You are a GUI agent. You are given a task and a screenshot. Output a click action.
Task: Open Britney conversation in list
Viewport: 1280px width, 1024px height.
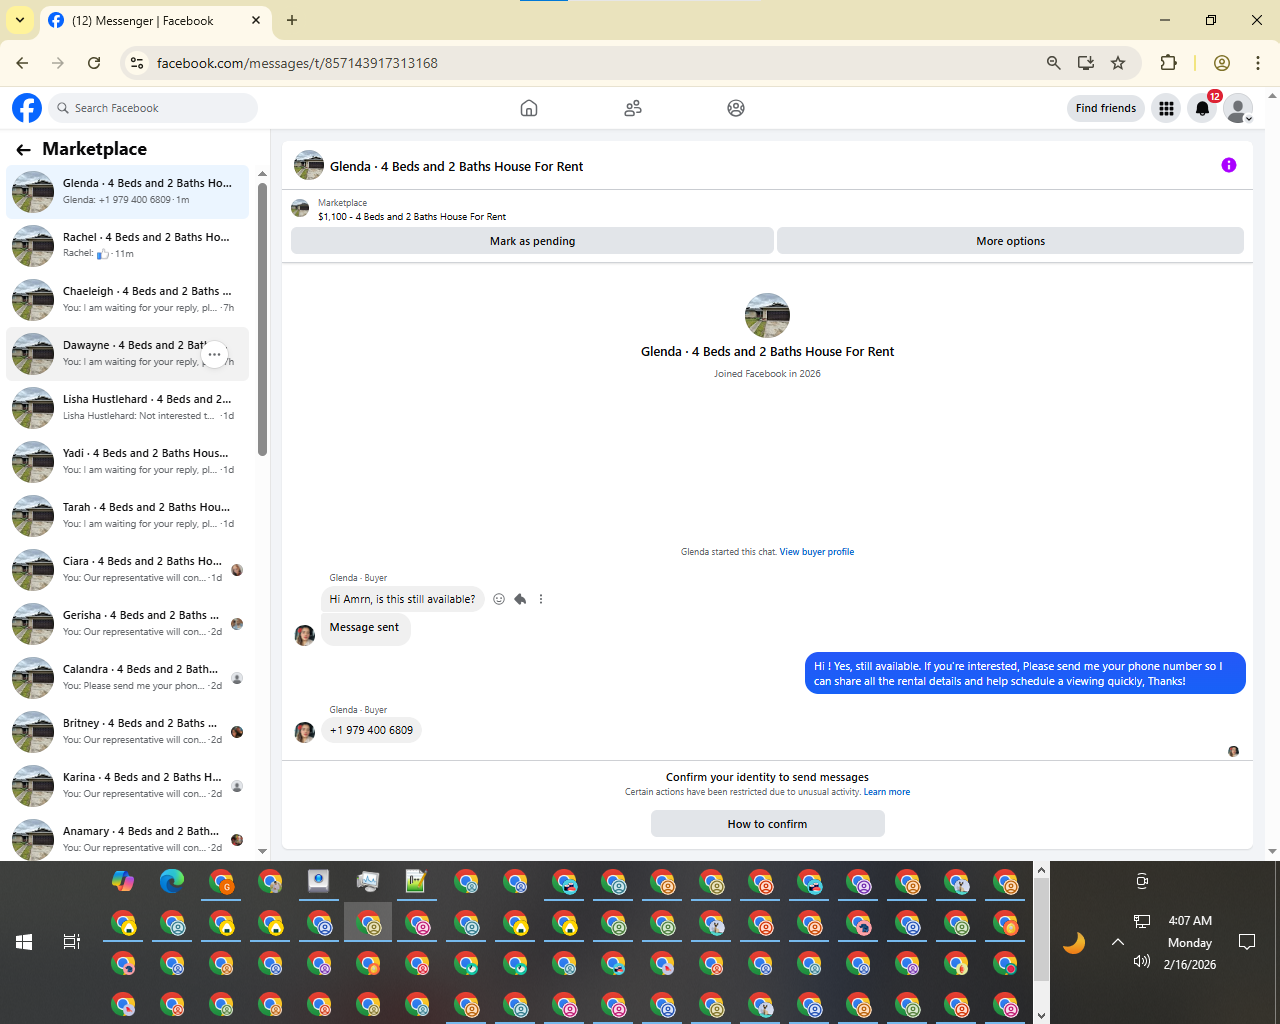pos(128,732)
